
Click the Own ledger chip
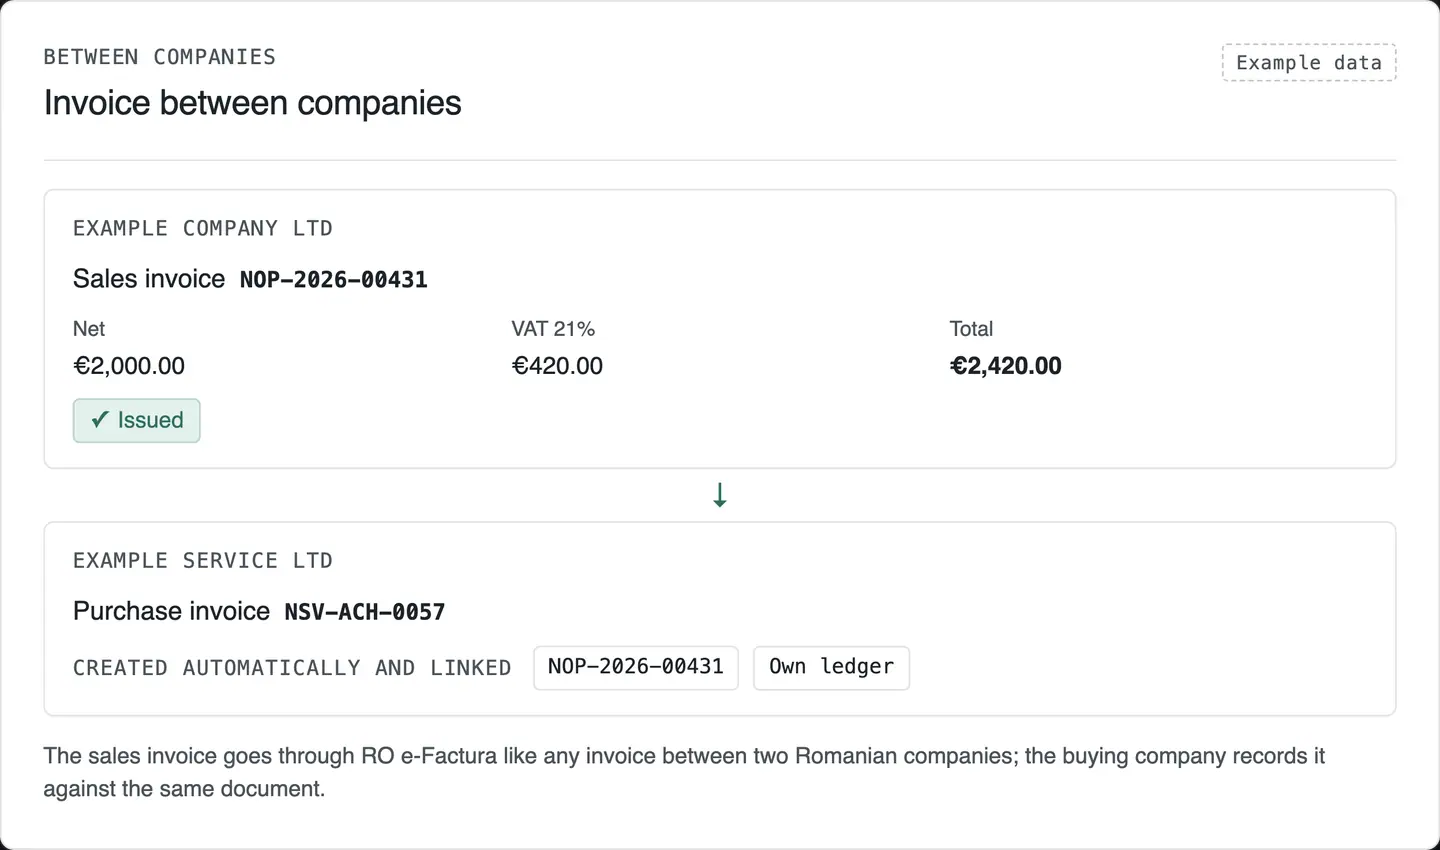click(x=831, y=667)
